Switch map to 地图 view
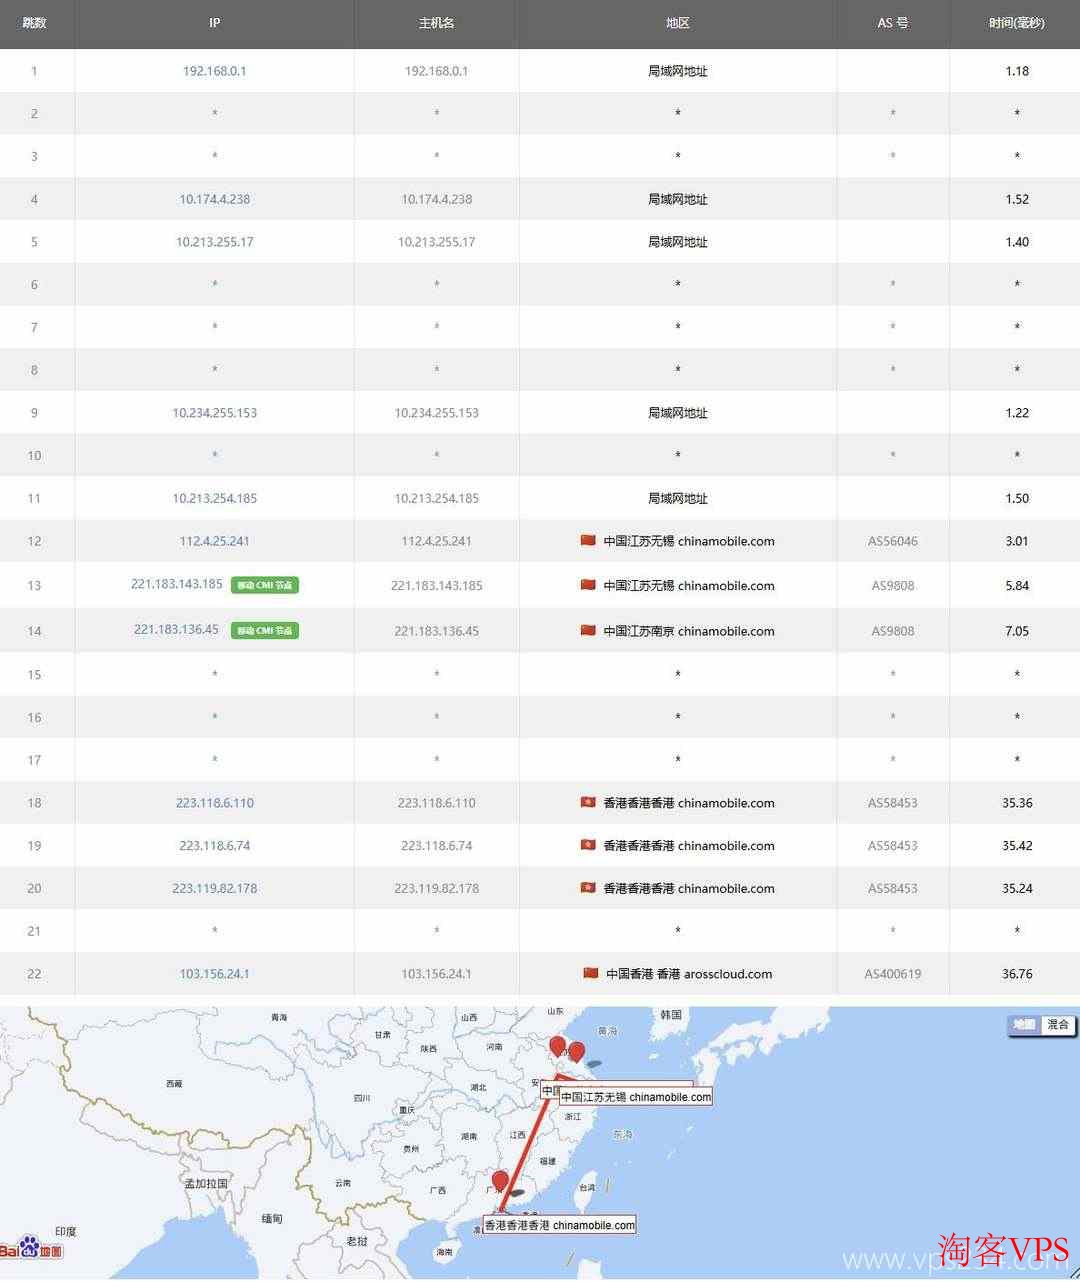The image size is (1080, 1282). 1024,1025
